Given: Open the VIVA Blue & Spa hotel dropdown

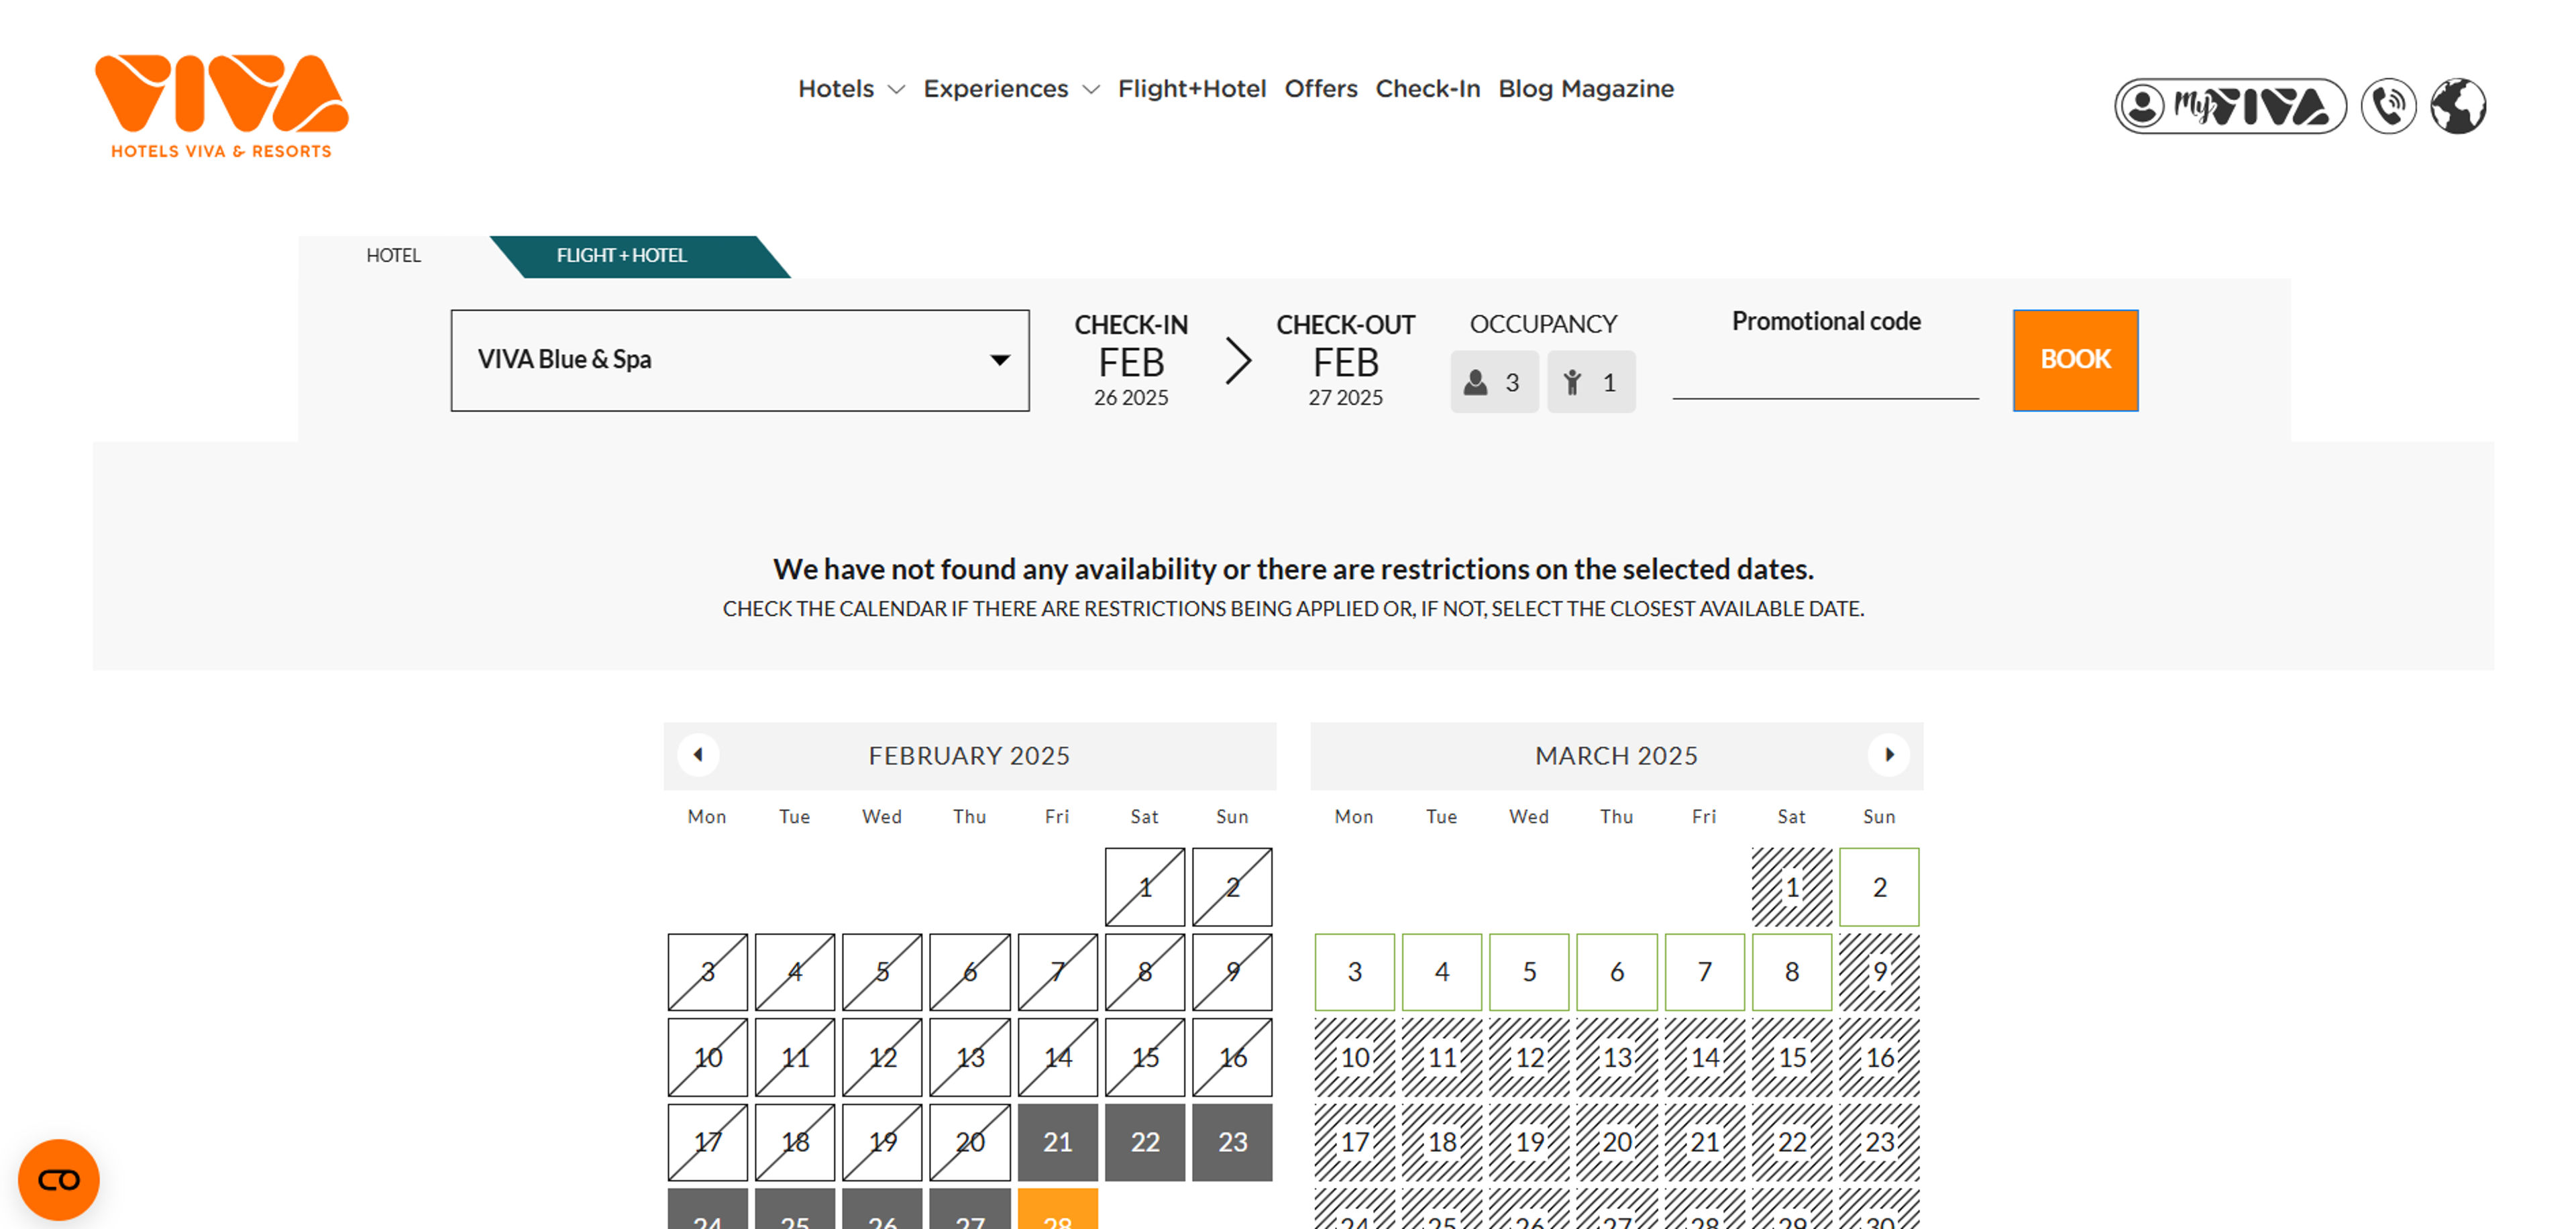Looking at the screenshot, I should pos(740,361).
